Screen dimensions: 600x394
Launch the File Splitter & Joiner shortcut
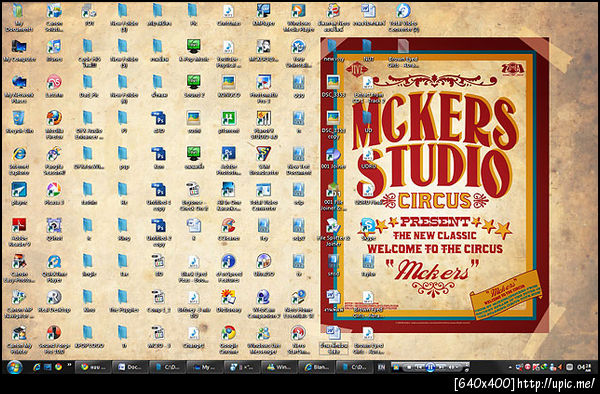coord(333,231)
